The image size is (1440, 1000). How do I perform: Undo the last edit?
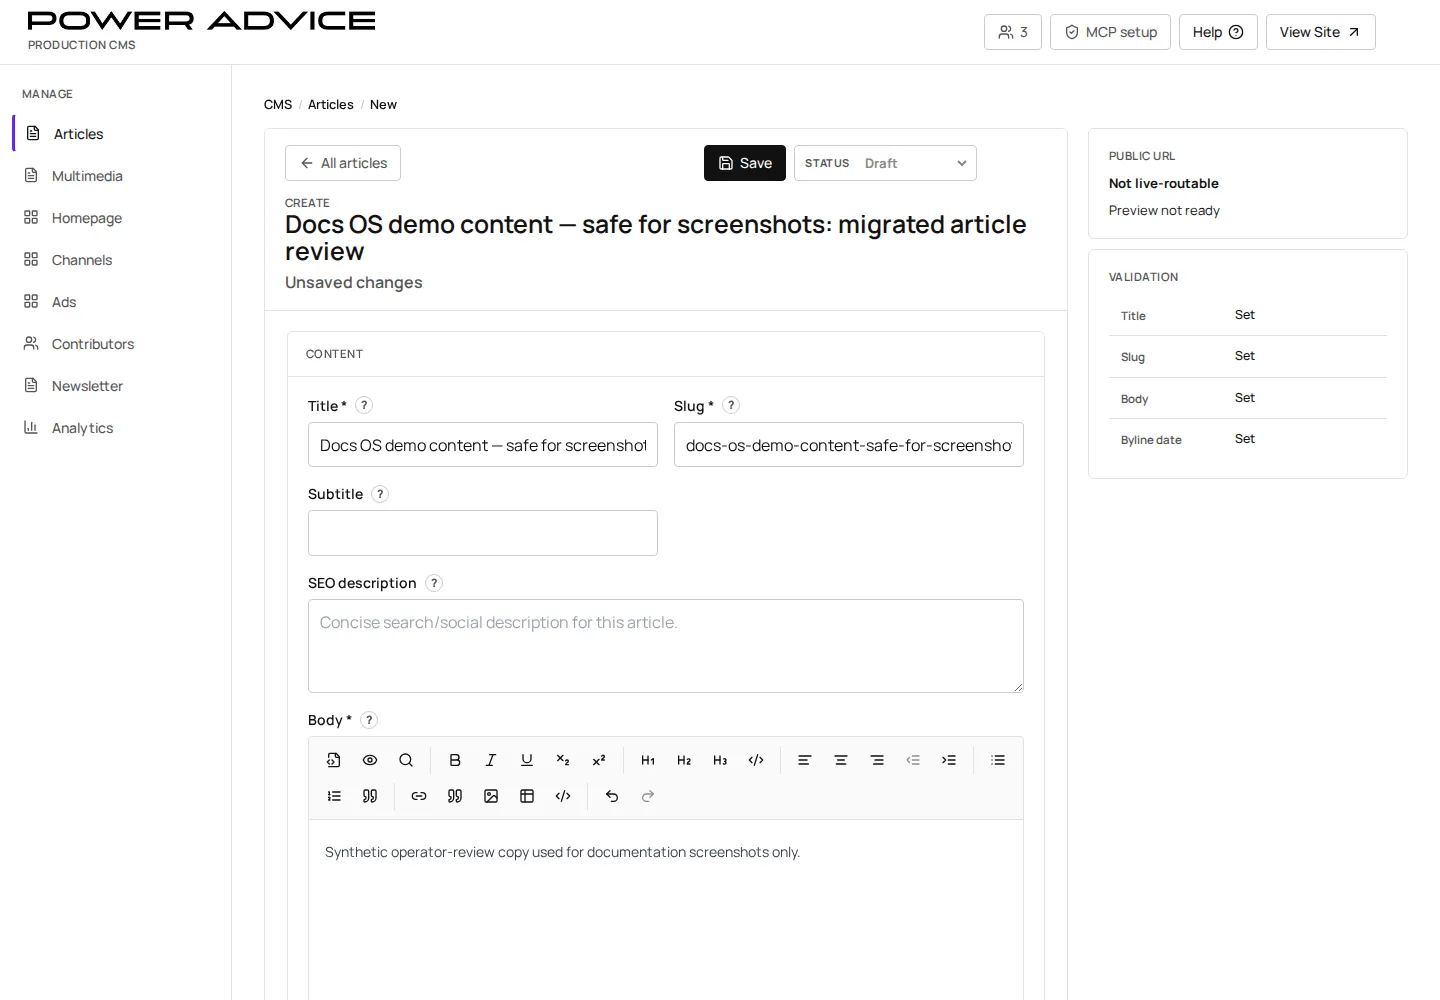612,796
